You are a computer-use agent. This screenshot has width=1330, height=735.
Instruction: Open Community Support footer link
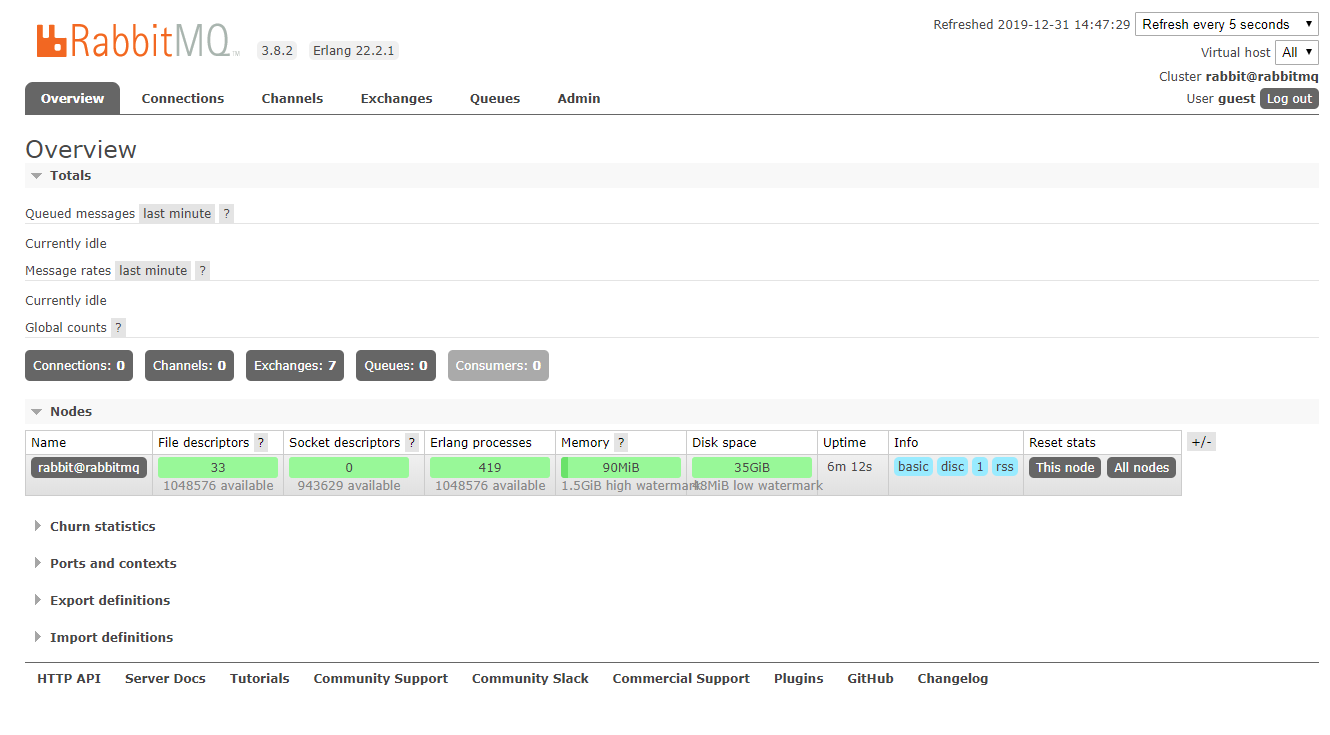tap(381, 678)
